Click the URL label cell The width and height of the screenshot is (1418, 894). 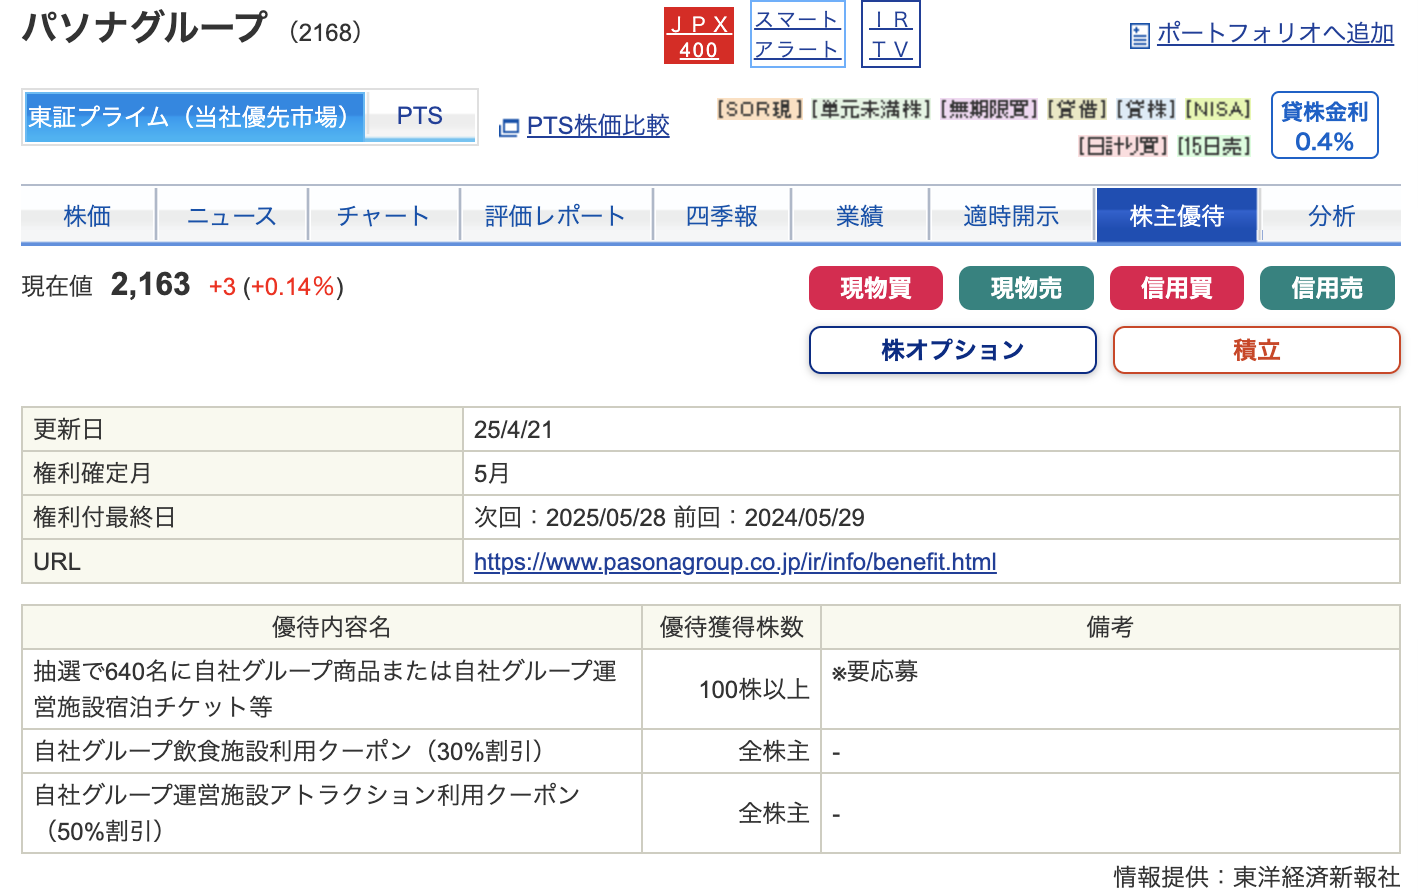click(x=242, y=562)
